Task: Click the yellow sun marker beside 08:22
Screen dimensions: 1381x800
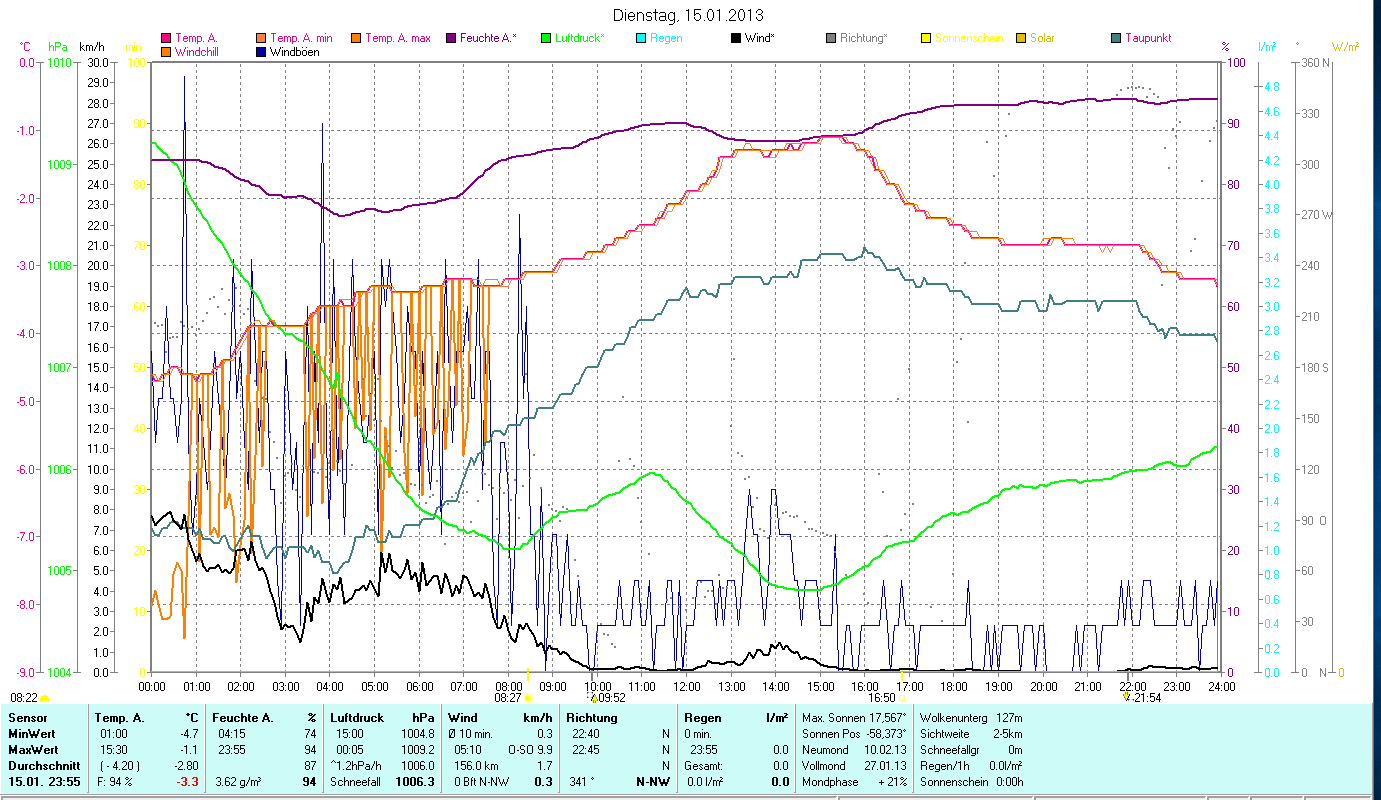Action: coord(44,698)
